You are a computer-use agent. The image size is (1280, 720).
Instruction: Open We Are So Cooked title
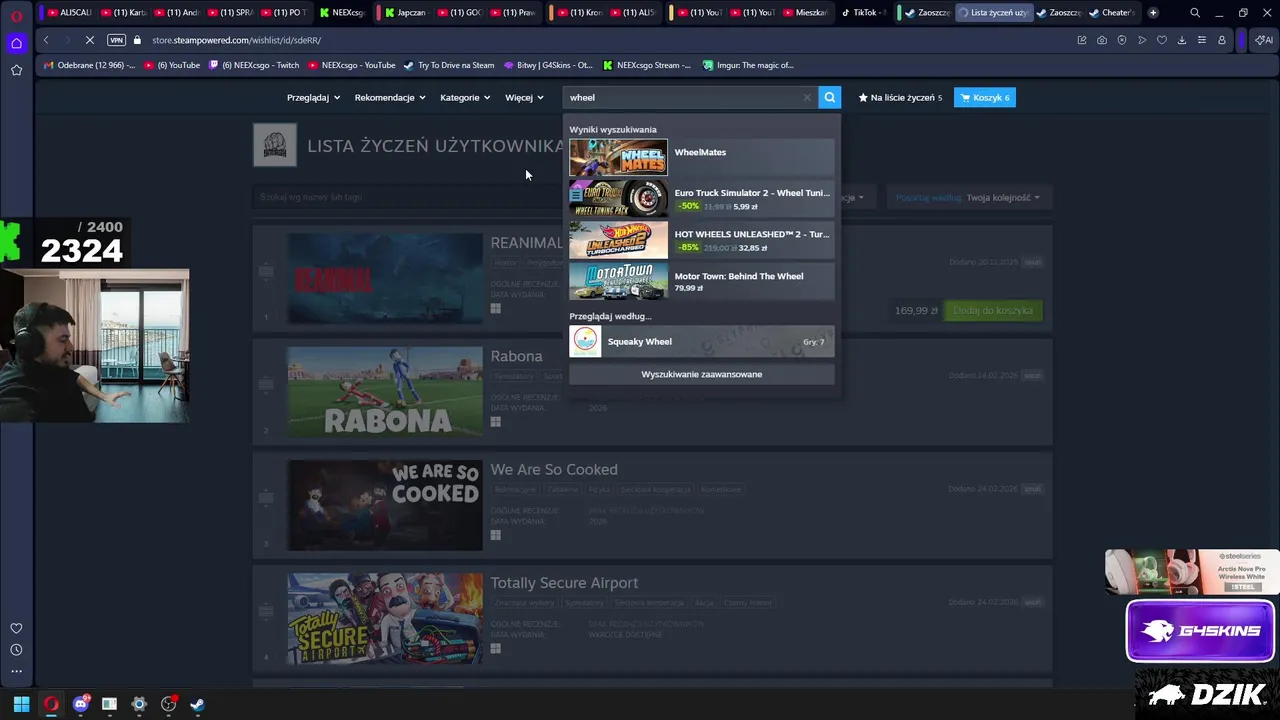[554, 469]
